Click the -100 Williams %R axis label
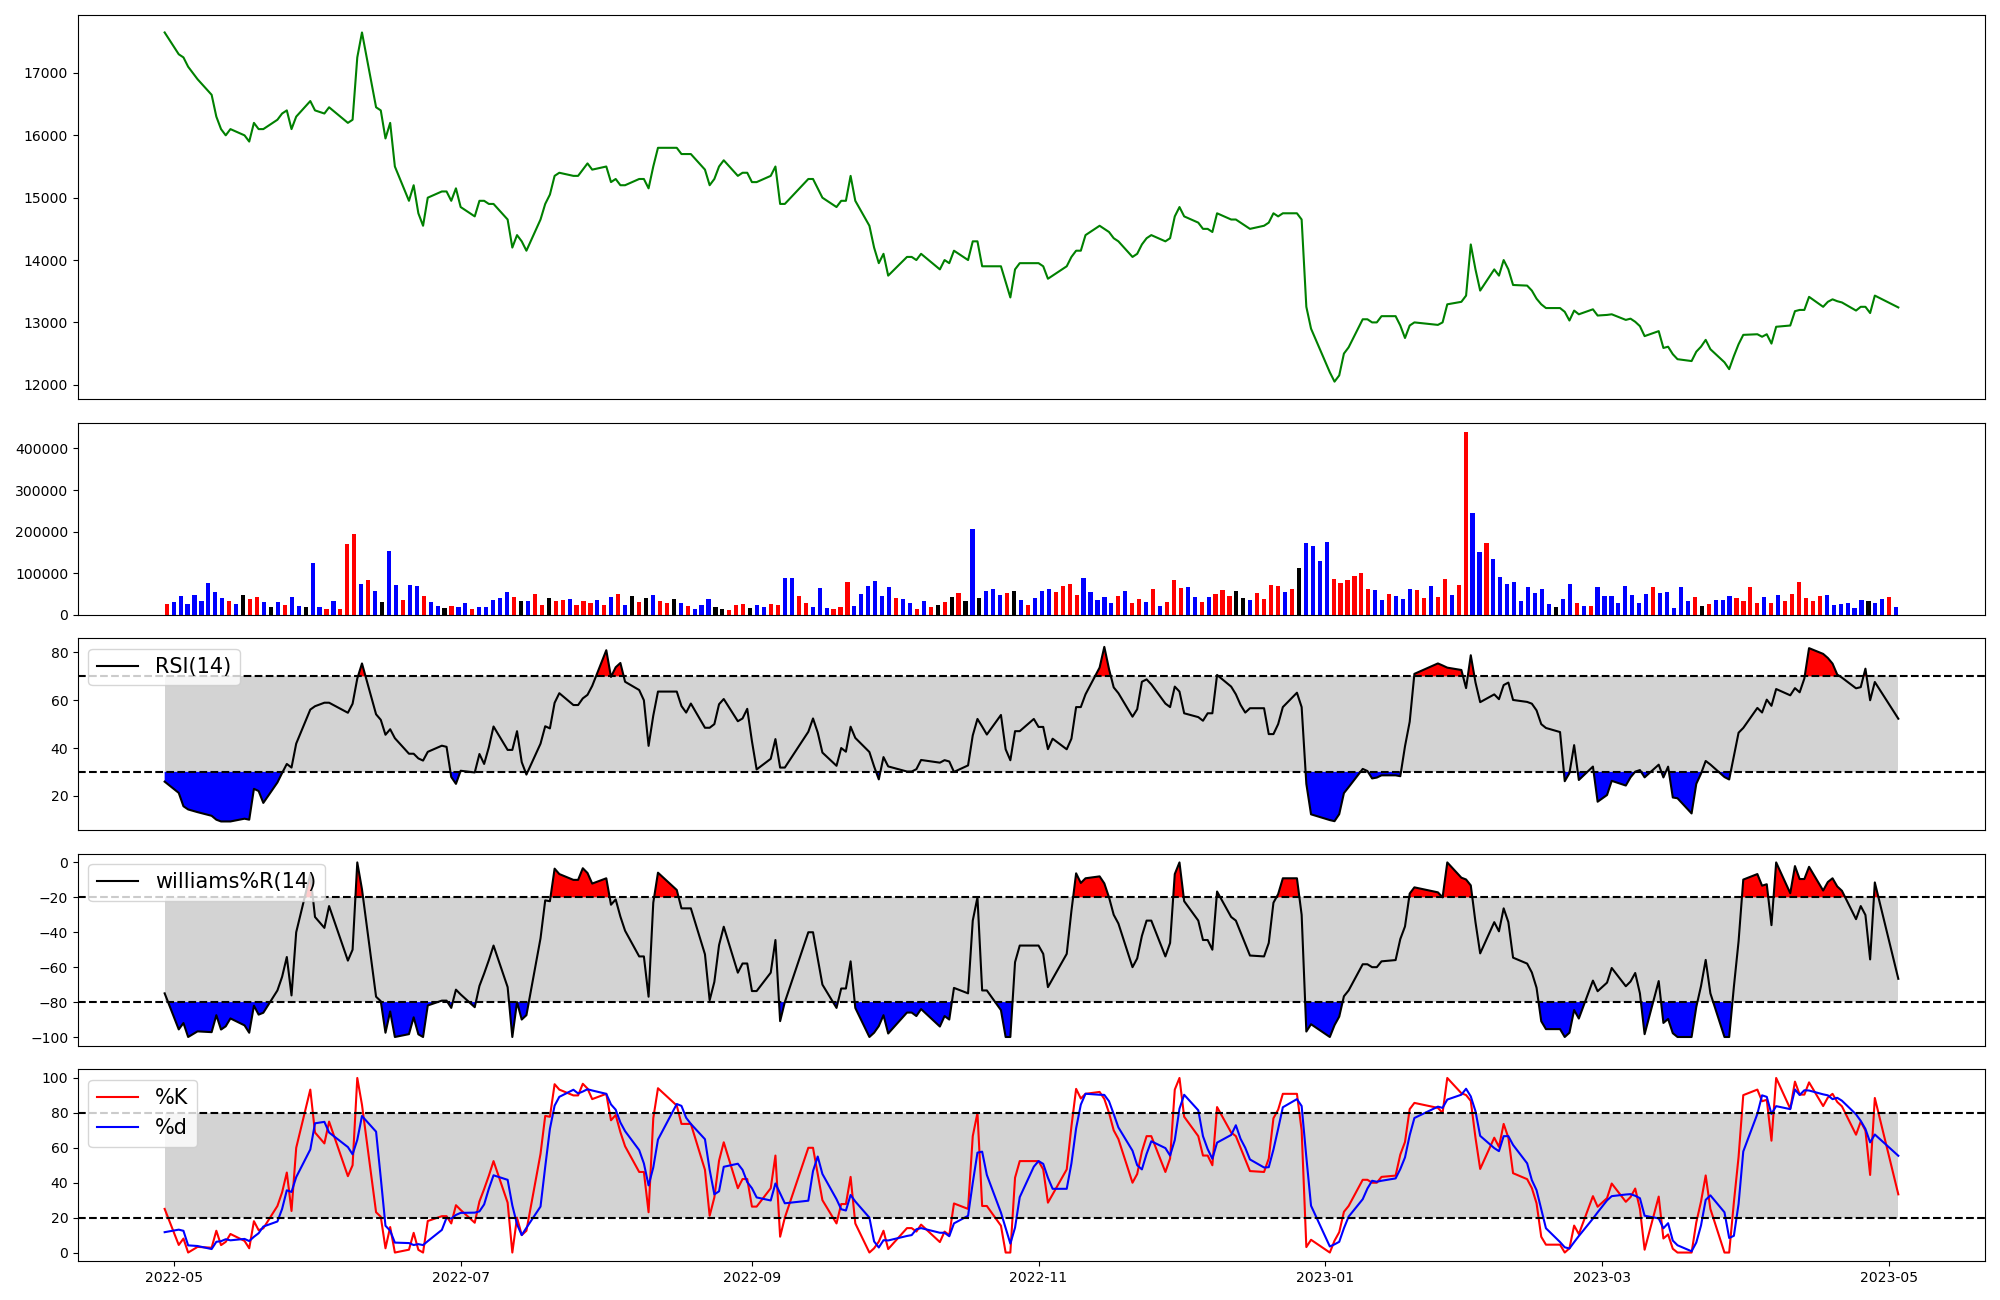Screen dimensions: 2000x1300 tap(50, 1038)
